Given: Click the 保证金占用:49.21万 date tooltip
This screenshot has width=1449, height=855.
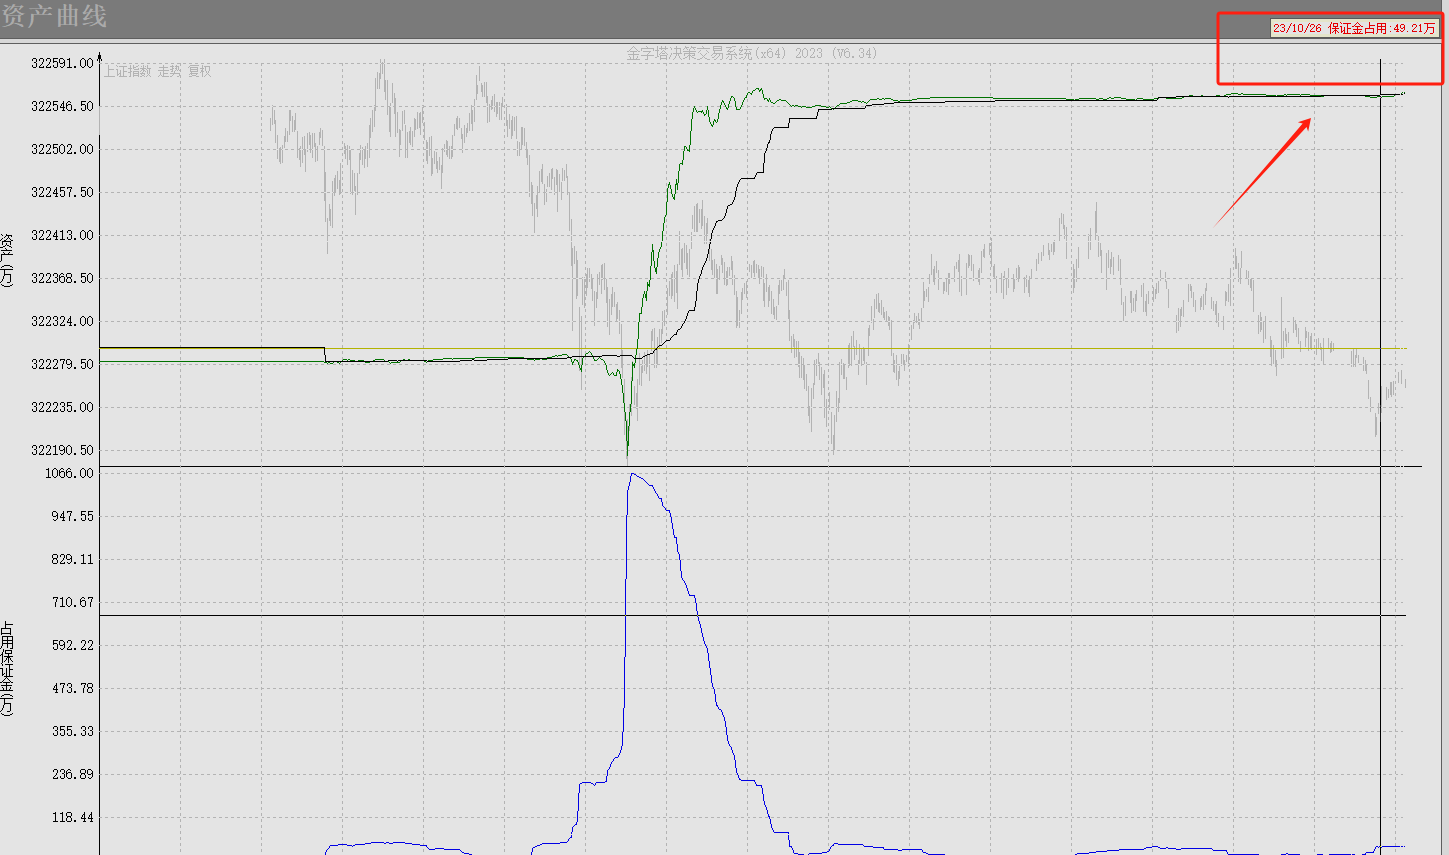Looking at the screenshot, I should 1354,28.
